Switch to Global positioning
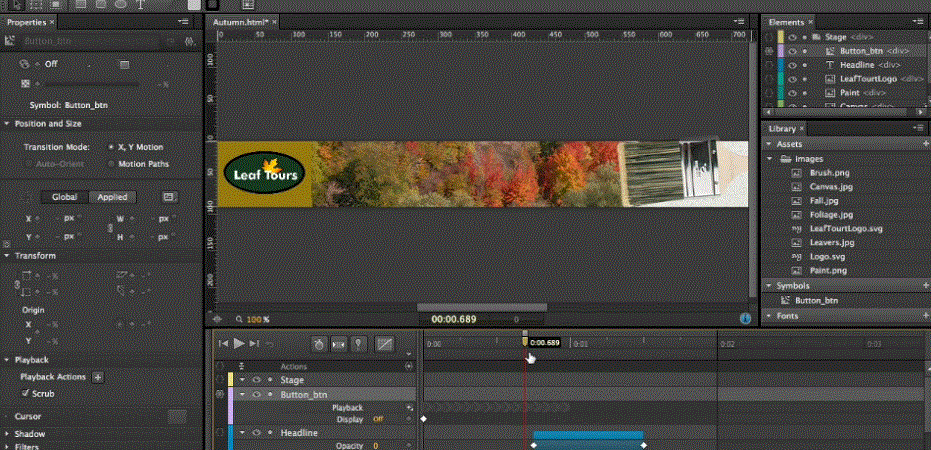This screenshot has height=450, width=931. click(x=64, y=197)
